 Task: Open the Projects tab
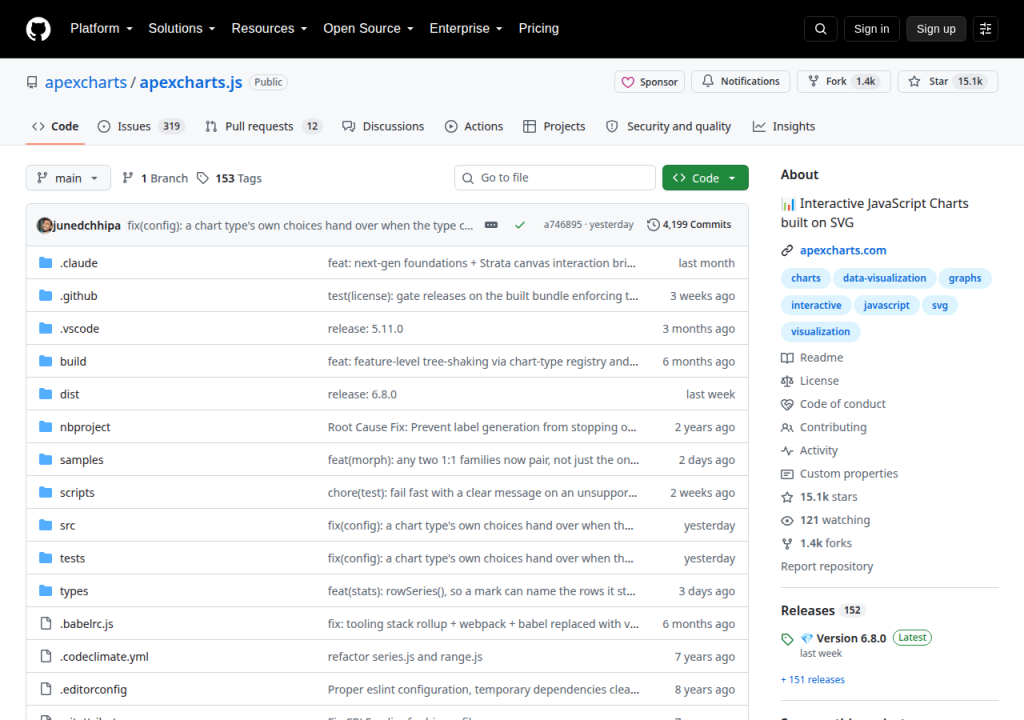coord(554,126)
